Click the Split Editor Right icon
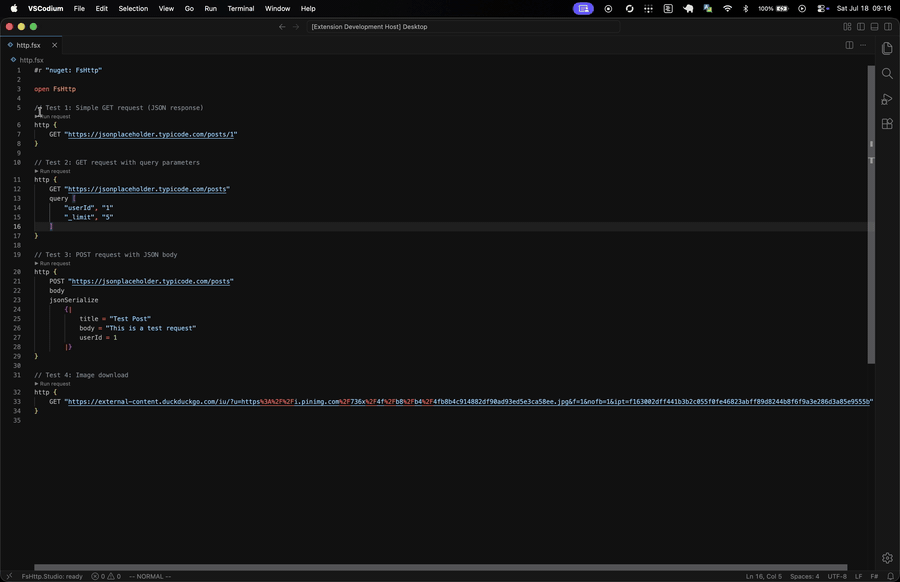The width and height of the screenshot is (900, 582). 849,45
